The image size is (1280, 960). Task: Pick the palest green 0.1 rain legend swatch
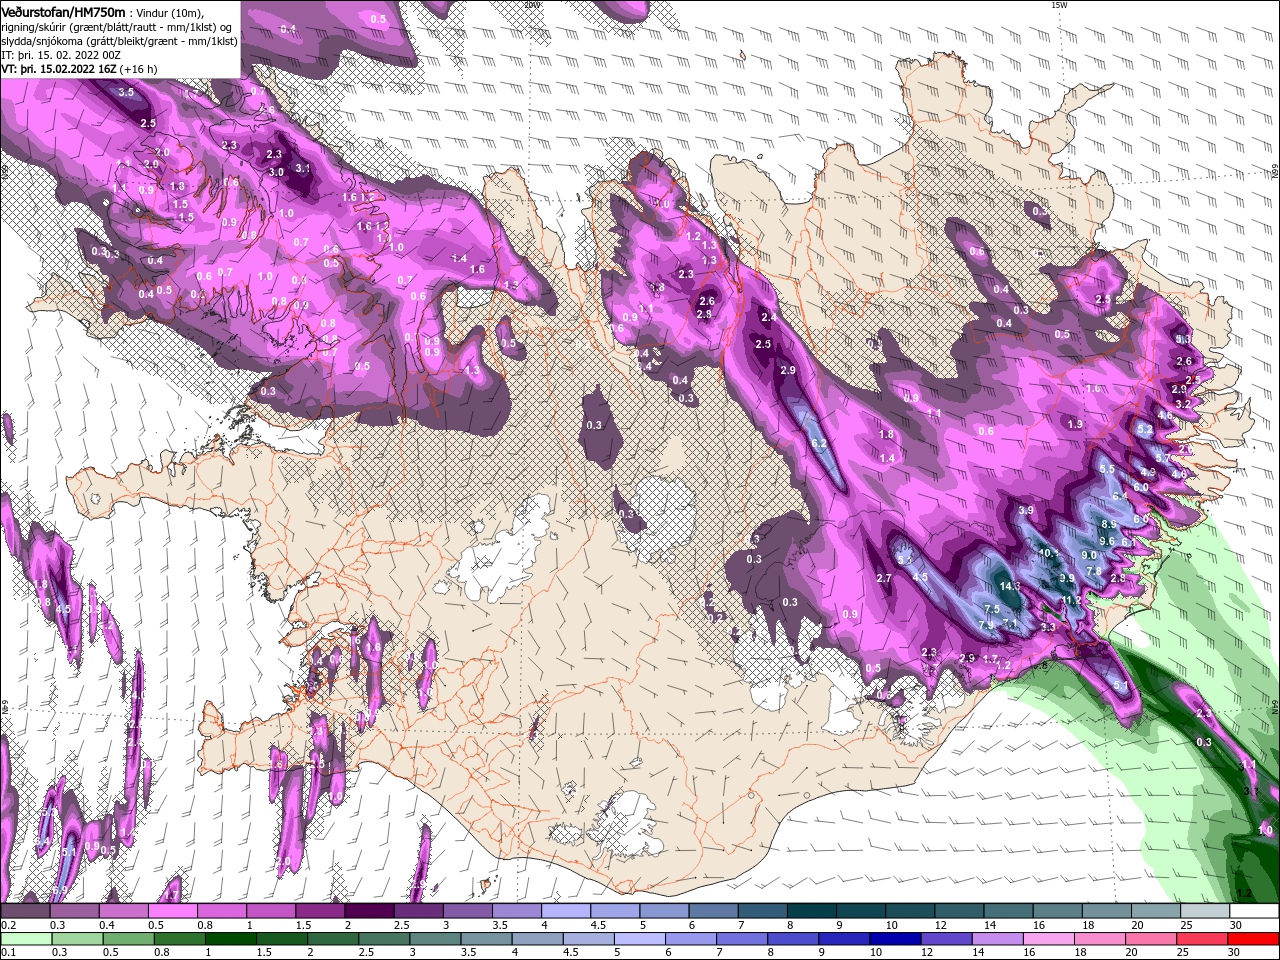pos(25,939)
